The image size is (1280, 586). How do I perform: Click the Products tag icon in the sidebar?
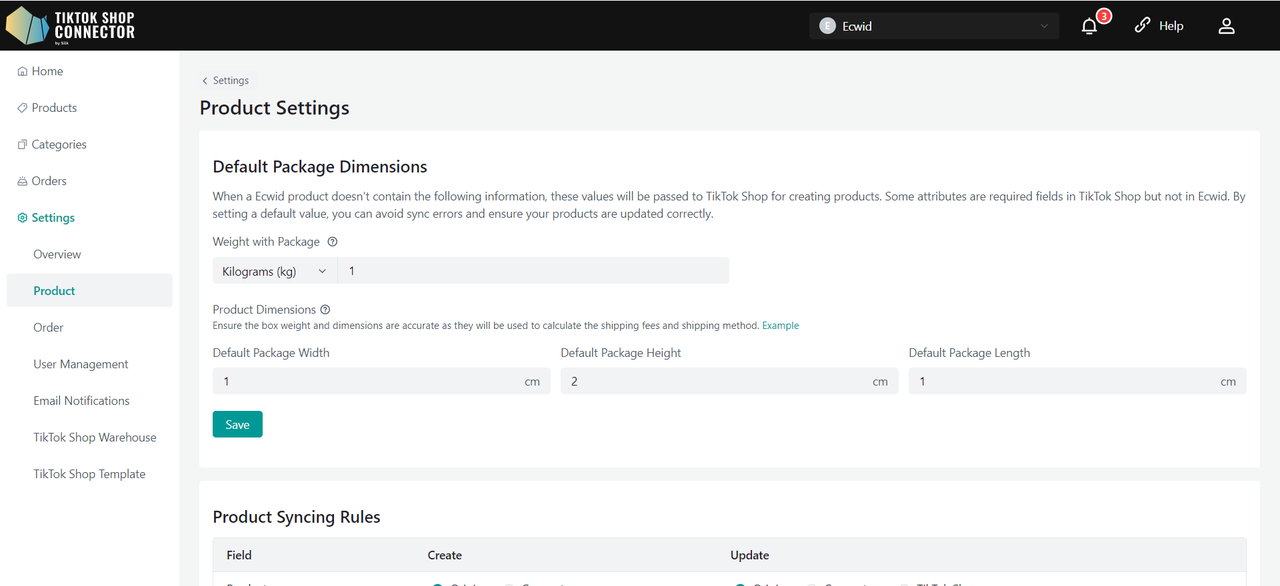point(22,108)
